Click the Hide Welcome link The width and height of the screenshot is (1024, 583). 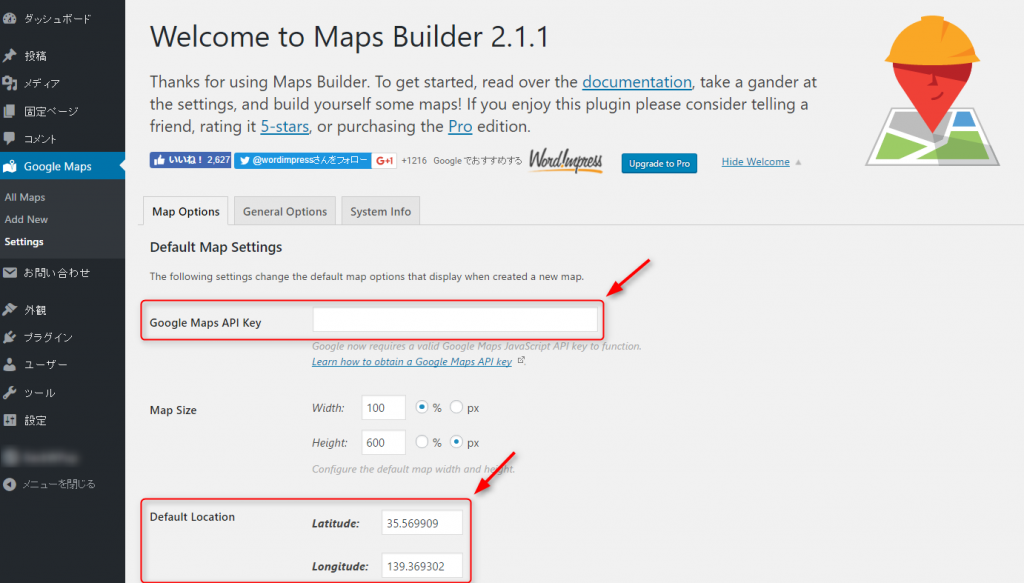(x=756, y=162)
